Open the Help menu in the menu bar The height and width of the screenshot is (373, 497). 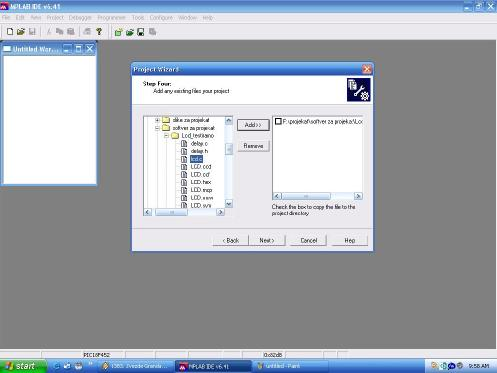click(207, 18)
